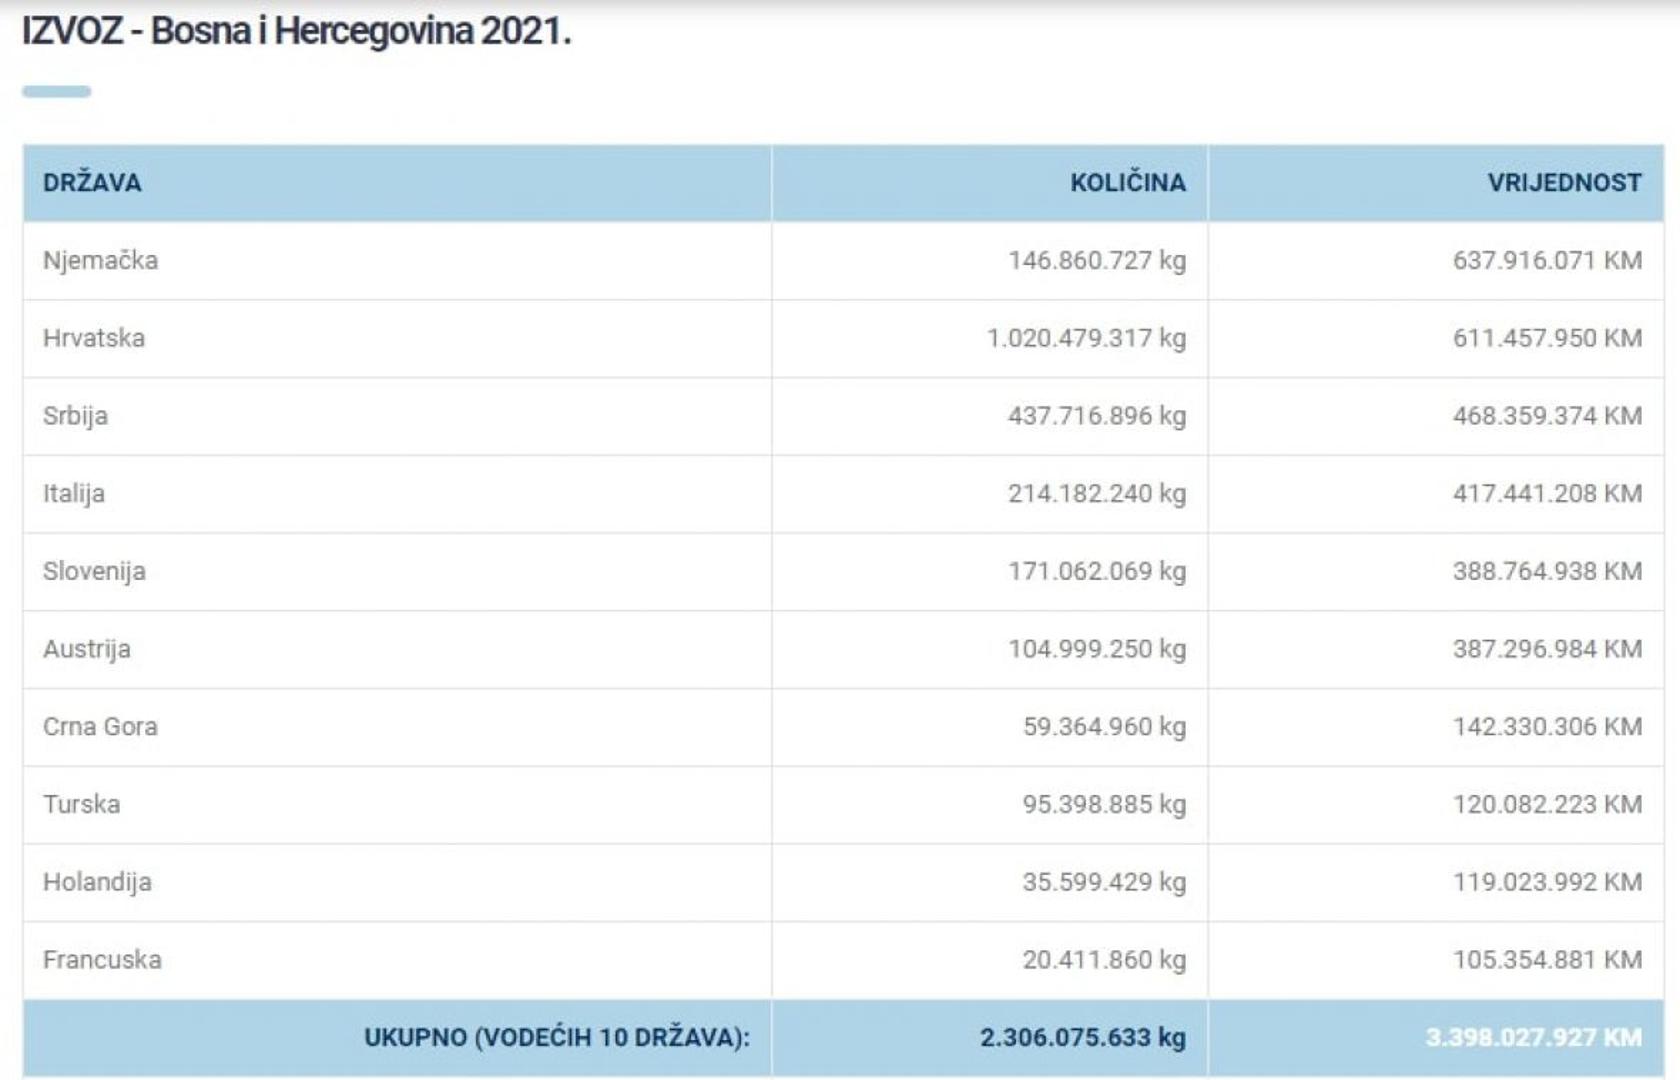Select the Njemačka row label
Viewport: 1680px width, 1080px height.
[100, 261]
